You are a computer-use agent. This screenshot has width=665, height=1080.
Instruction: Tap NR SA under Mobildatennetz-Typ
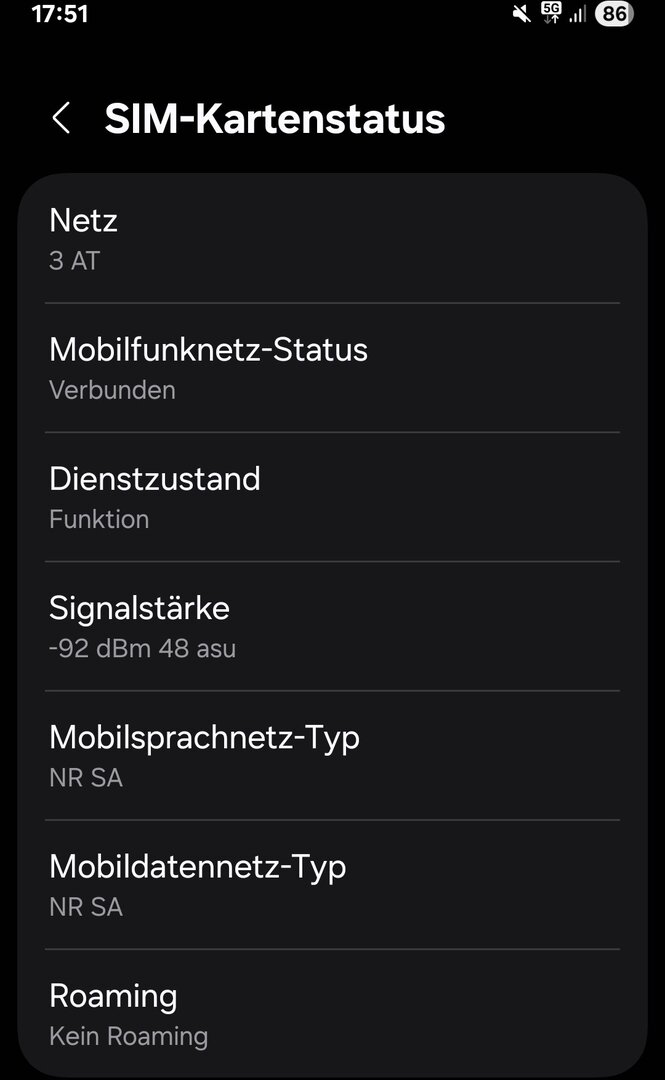[86, 907]
